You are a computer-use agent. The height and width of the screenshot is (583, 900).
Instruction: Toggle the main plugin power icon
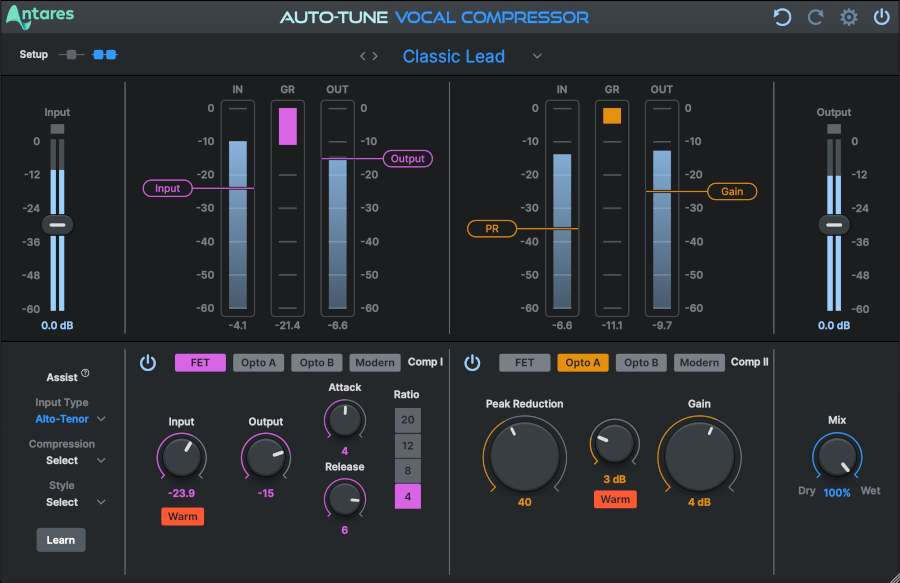[880, 16]
